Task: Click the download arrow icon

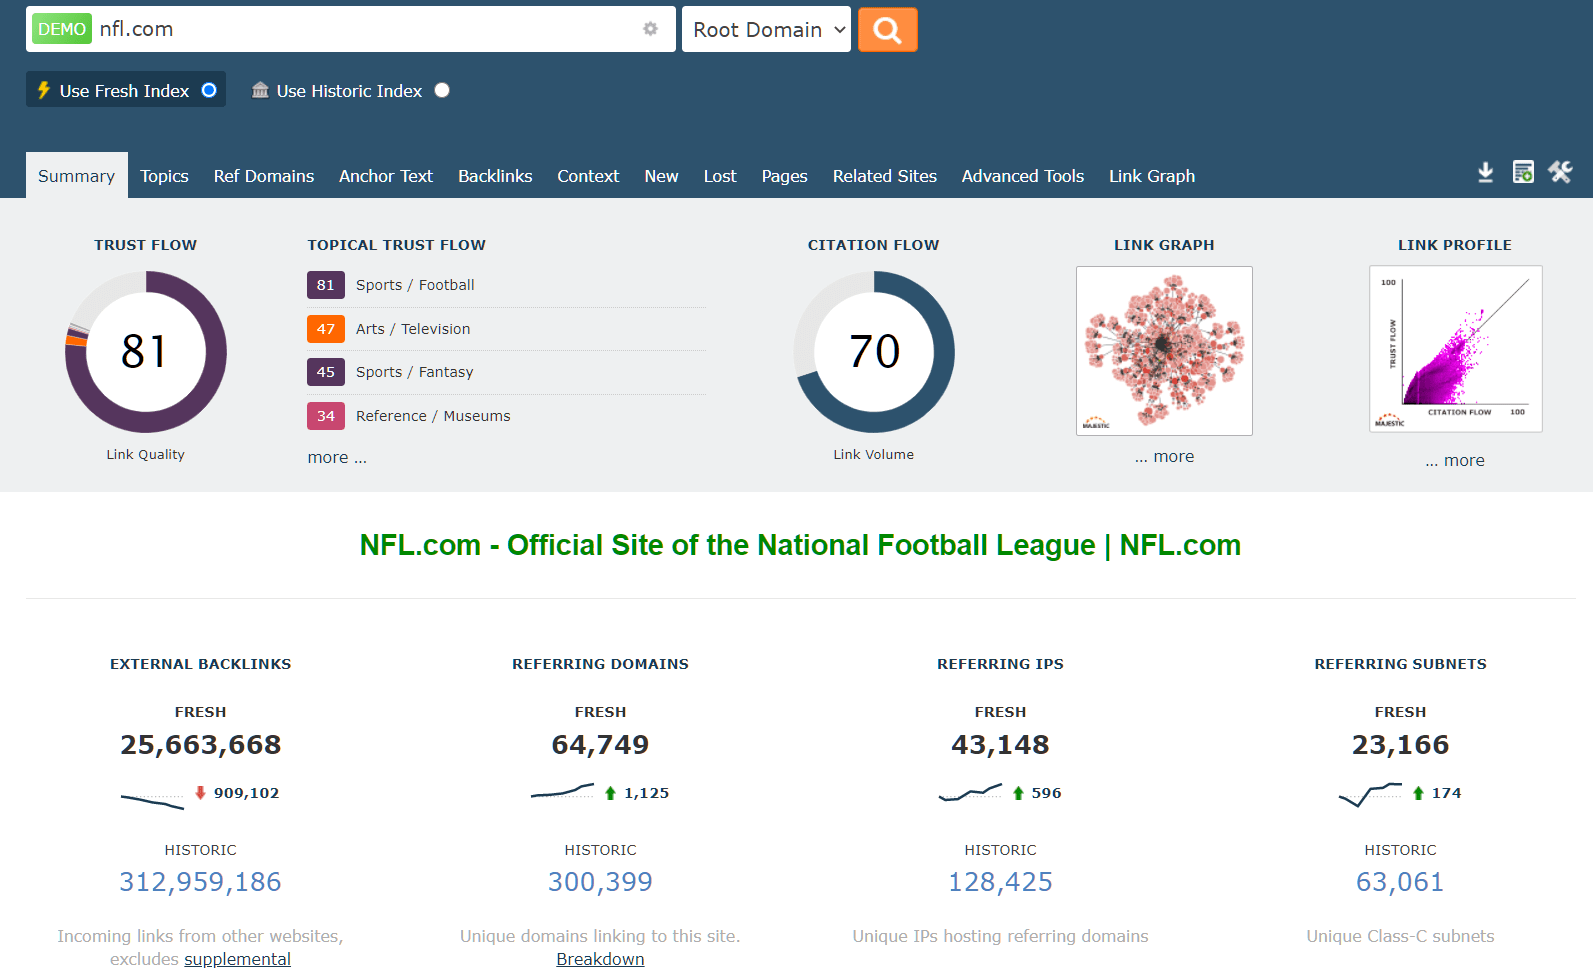Action: (1485, 172)
